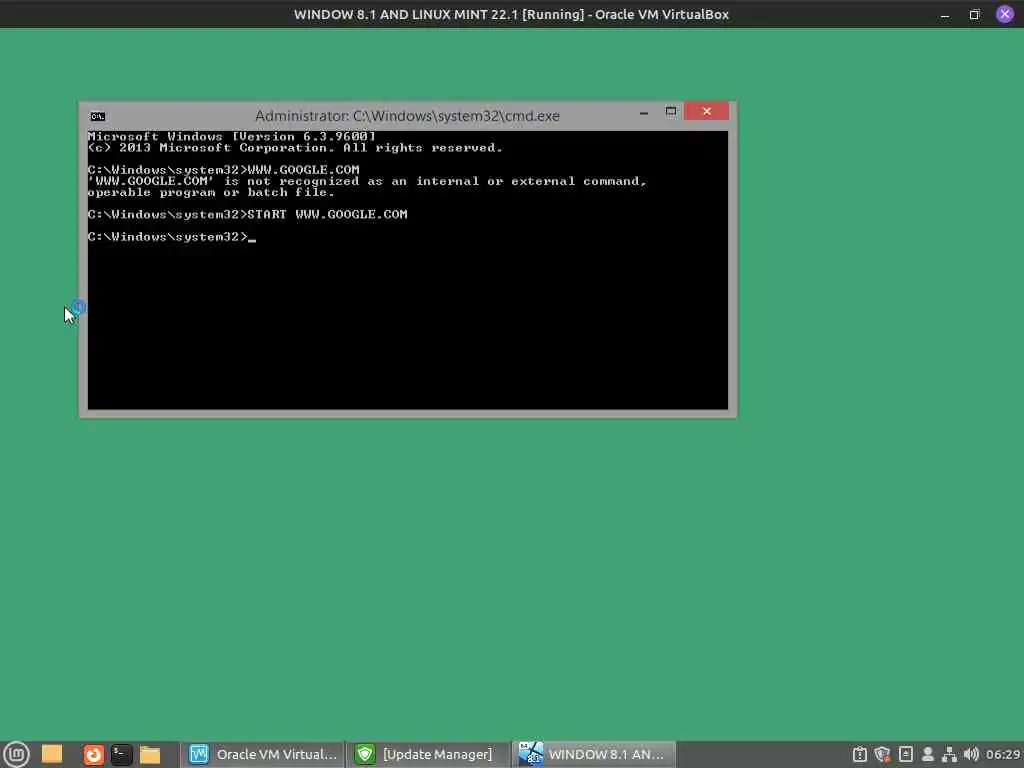1024x768 pixels.
Task: Minimize the VirtualBox VM window
Action: (945, 14)
